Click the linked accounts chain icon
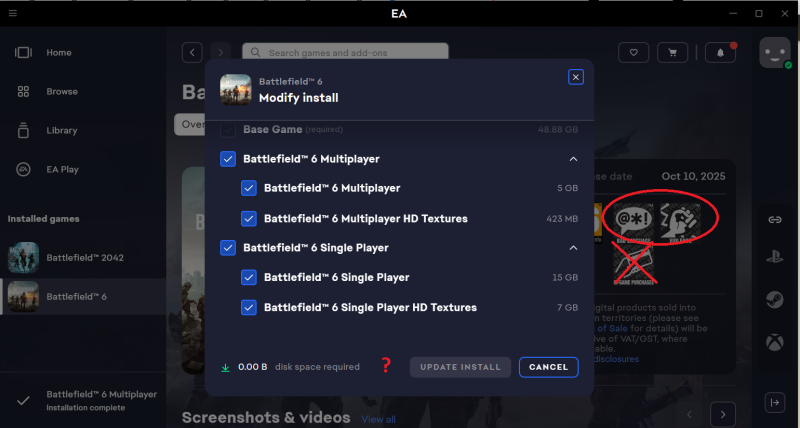Screen dimensions: 800x428 775,220
